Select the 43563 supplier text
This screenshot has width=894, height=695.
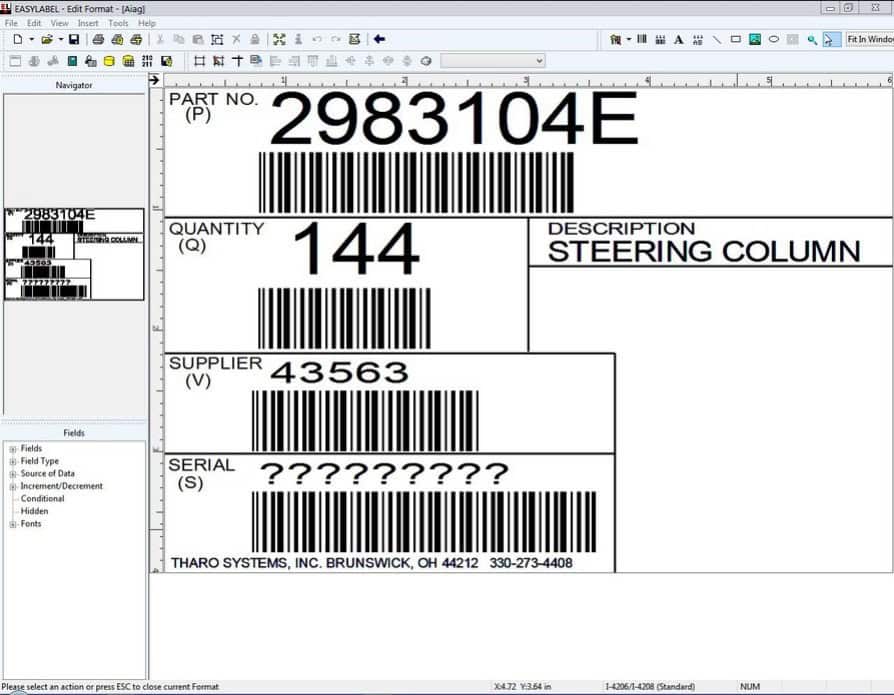click(x=339, y=372)
